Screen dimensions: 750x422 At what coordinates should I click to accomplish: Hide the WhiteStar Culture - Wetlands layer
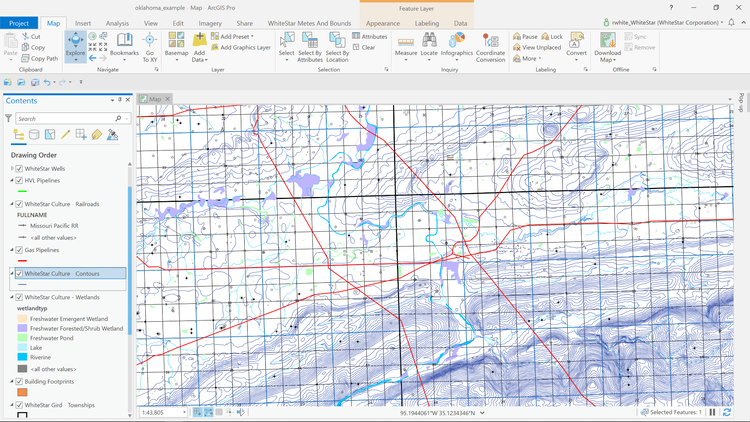coord(19,297)
